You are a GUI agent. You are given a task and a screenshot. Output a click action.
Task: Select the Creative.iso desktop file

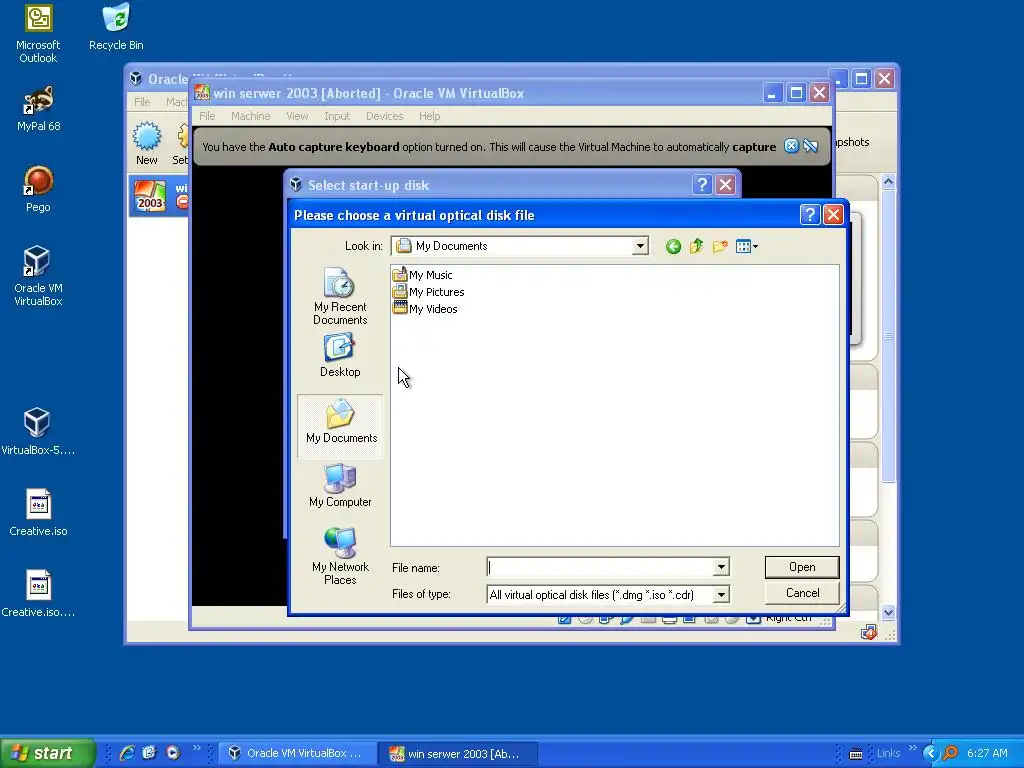coord(38,513)
